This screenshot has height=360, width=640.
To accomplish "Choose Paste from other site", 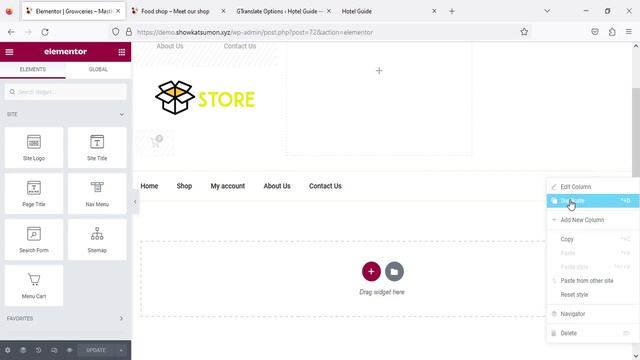I will pyautogui.click(x=593, y=281).
